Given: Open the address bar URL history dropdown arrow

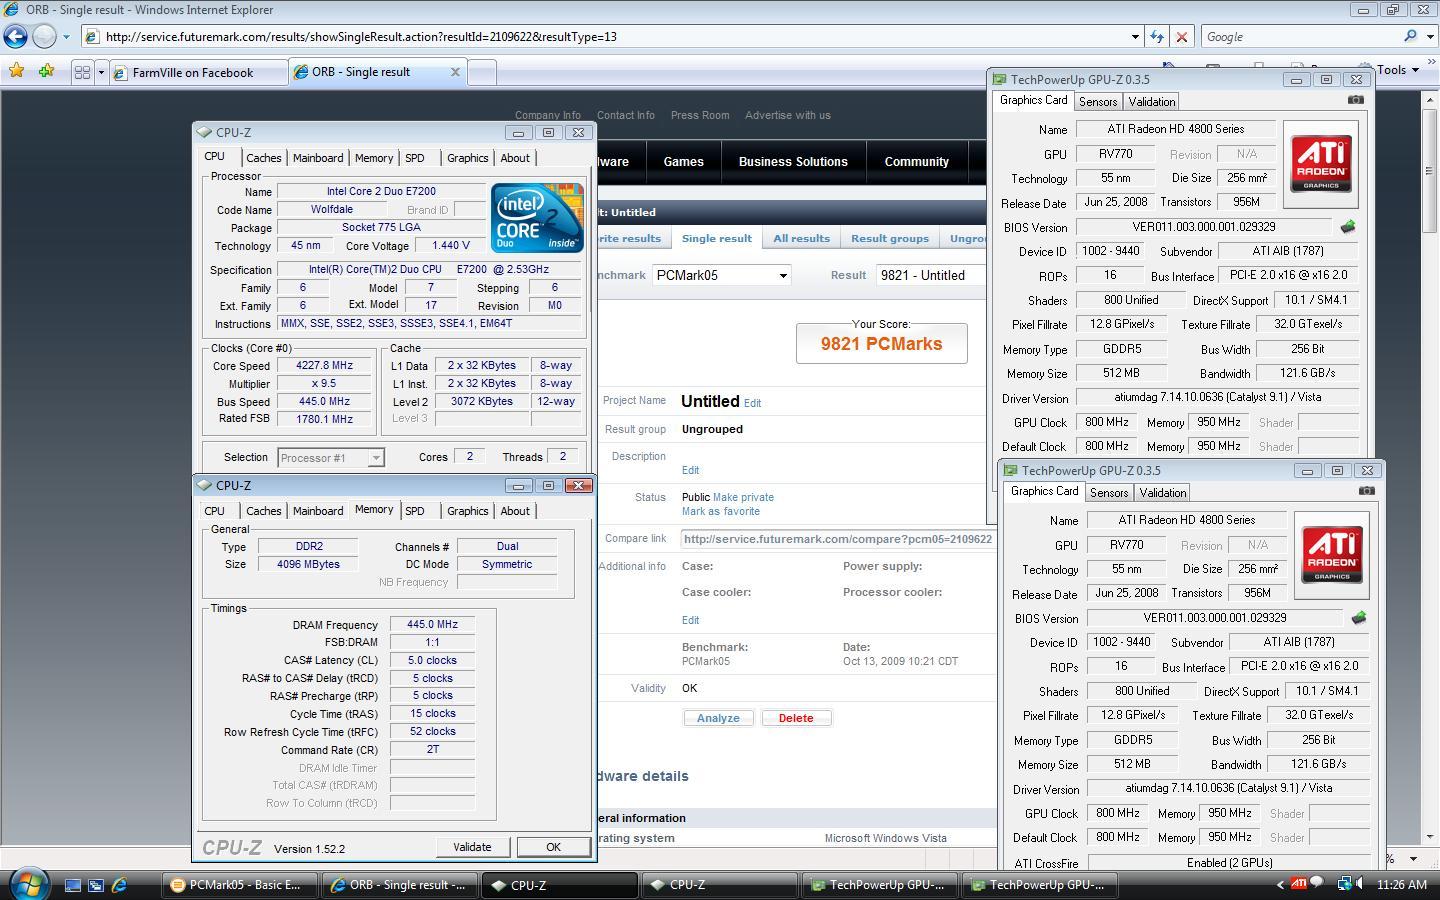Looking at the screenshot, I should (x=1135, y=37).
